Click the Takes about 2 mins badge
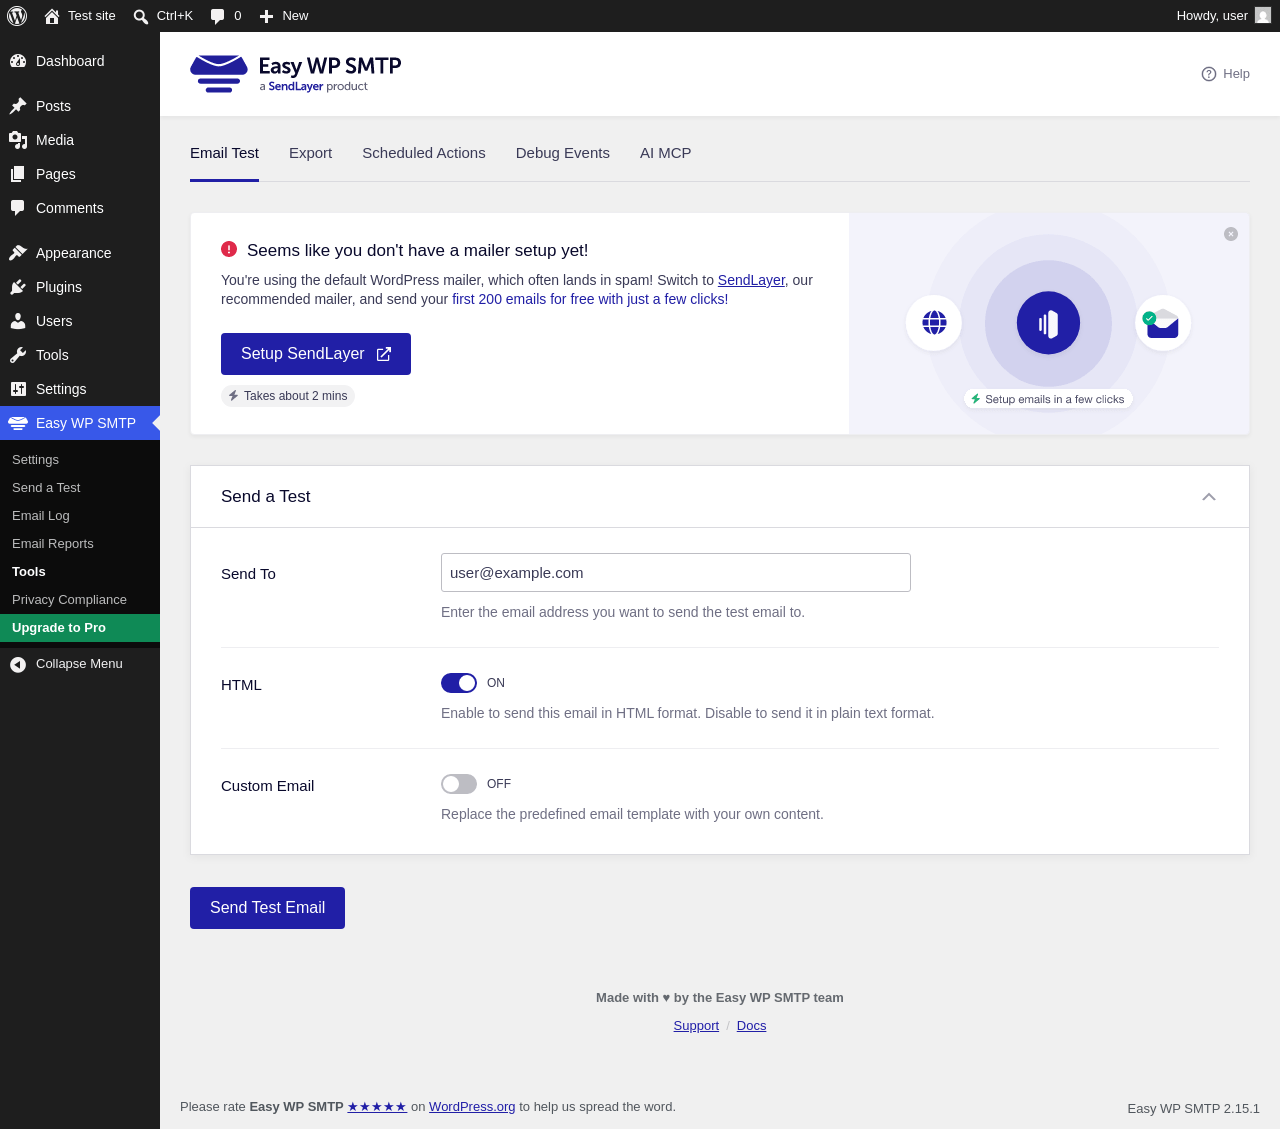 pos(288,396)
